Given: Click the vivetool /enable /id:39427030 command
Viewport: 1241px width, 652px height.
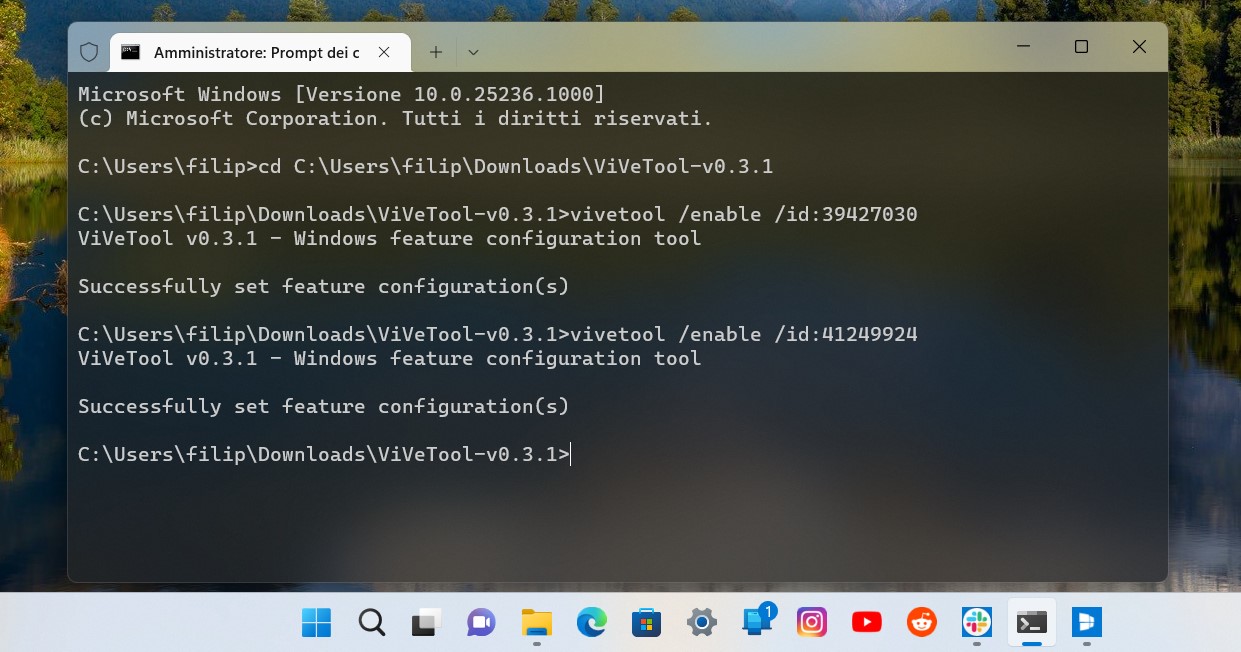Looking at the screenshot, I should click(x=498, y=214).
